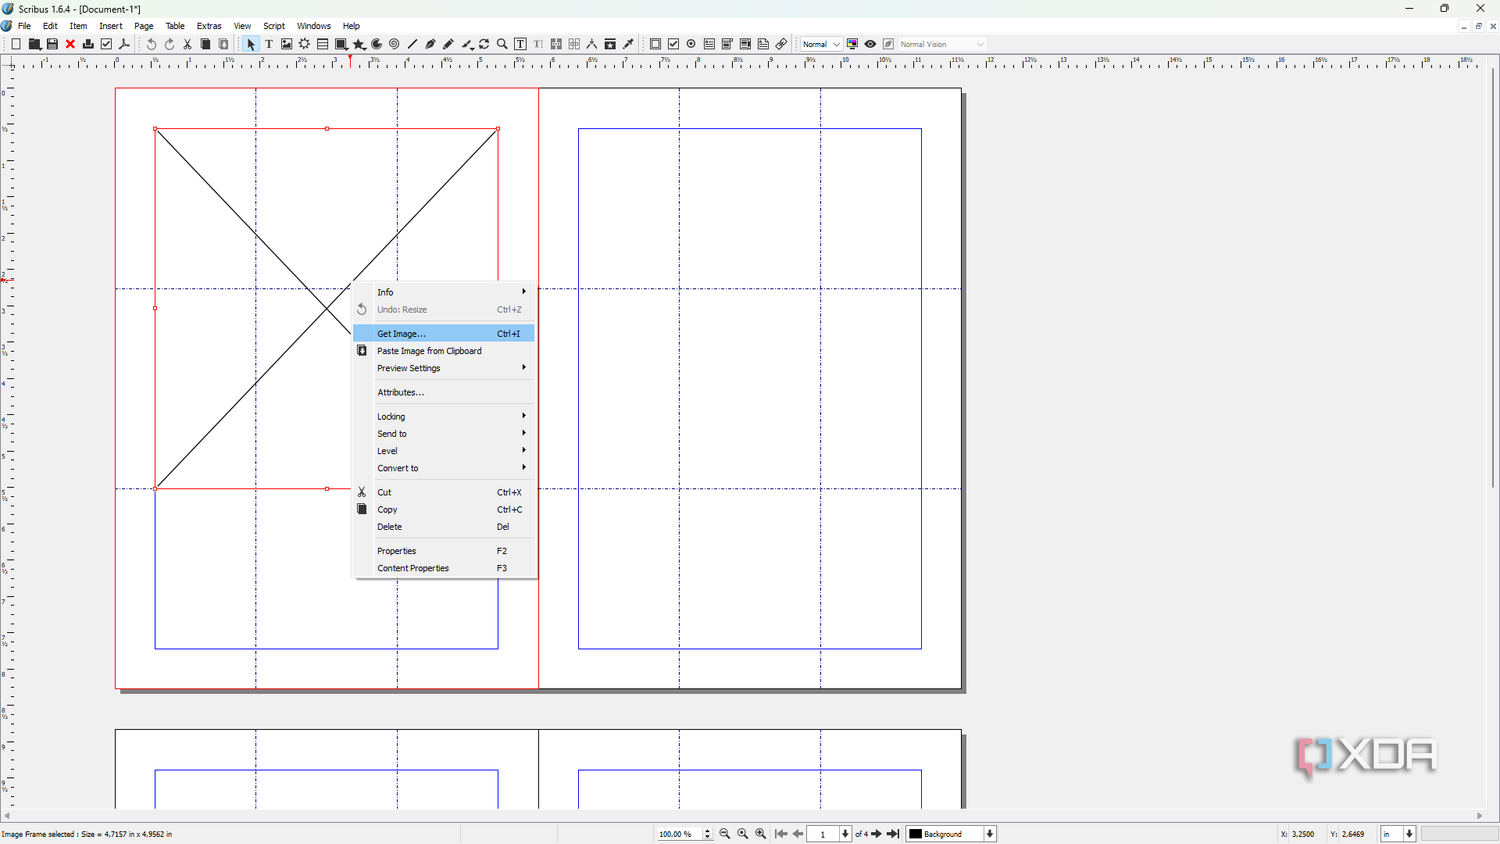Screen dimensions: 1500x844
Task: Select the Arc tool
Action: (x=377, y=44)
